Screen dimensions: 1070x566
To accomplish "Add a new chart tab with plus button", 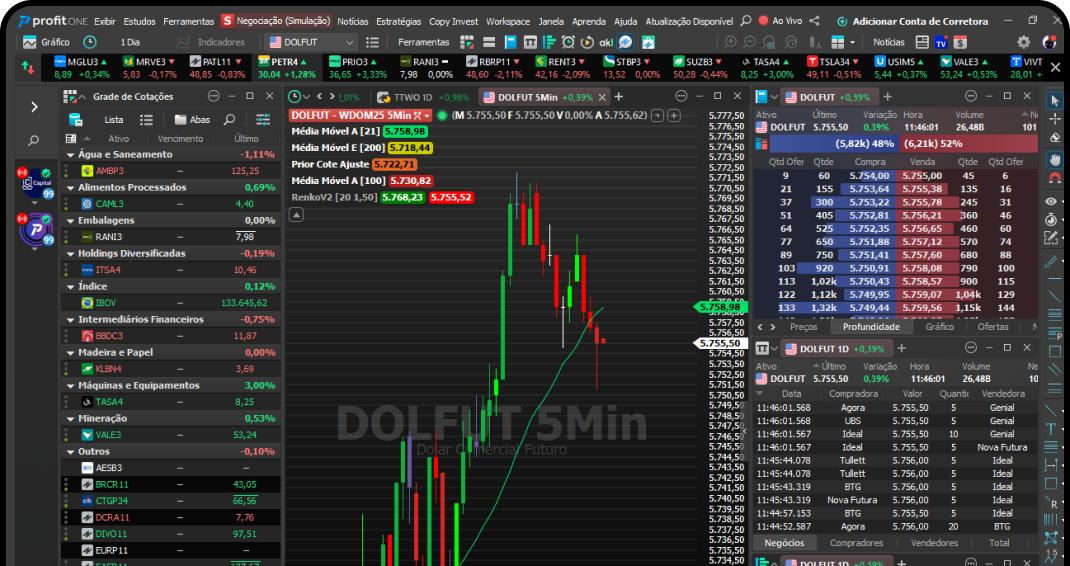I will (x=619, y=97).
